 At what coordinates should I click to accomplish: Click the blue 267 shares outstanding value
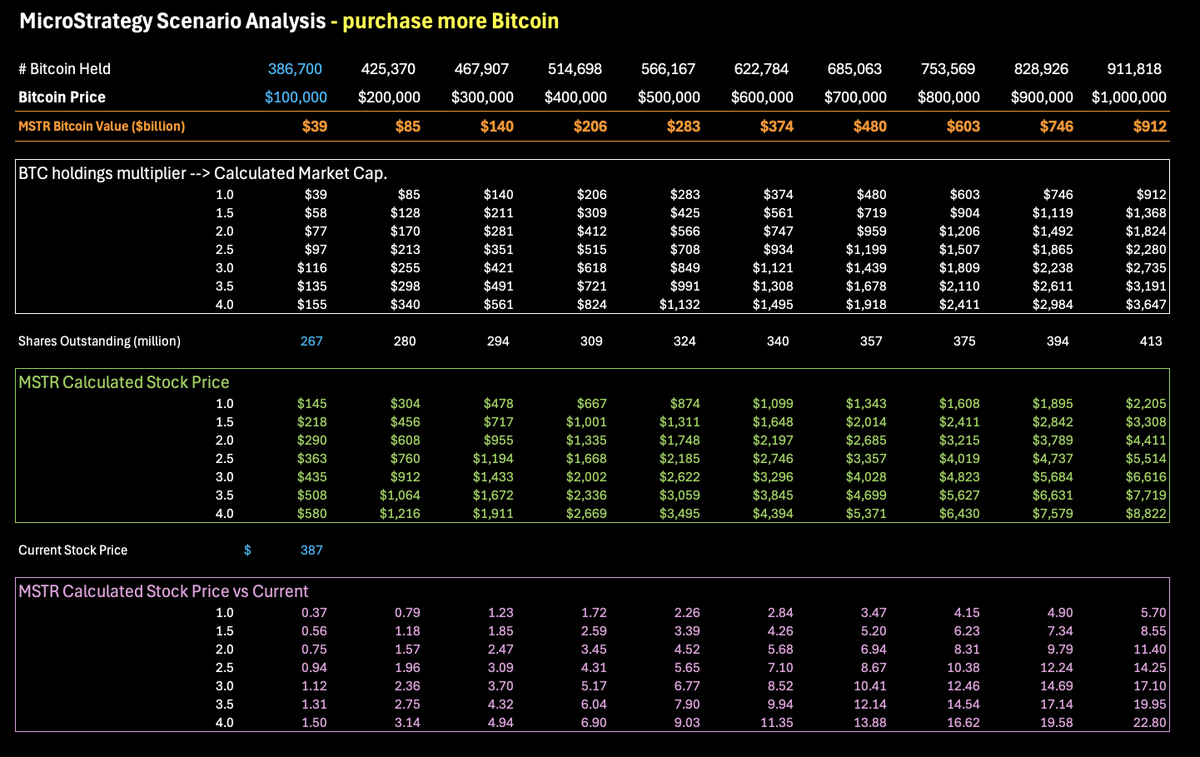313,341
